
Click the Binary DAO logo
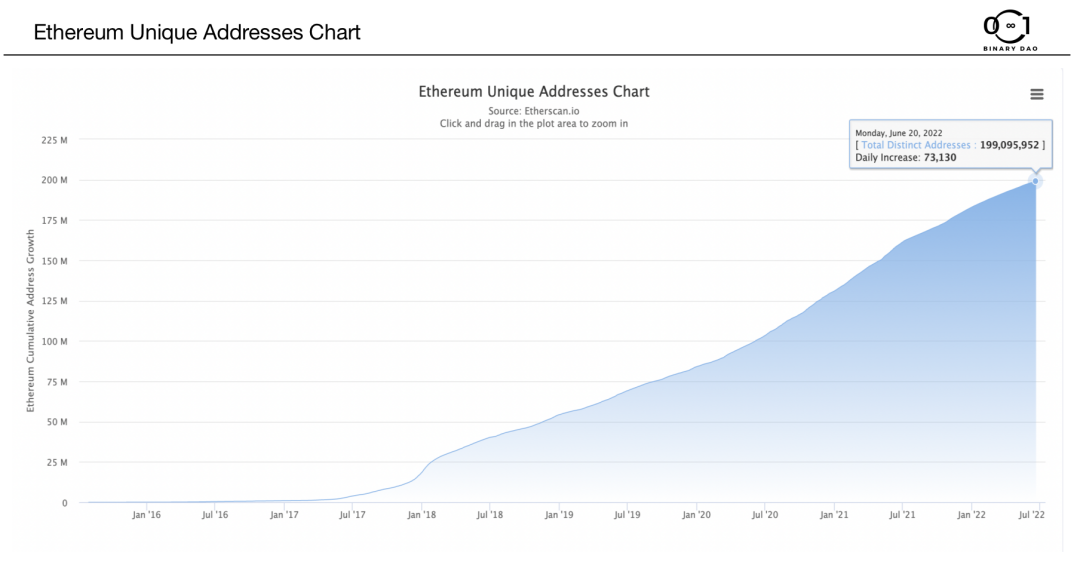[1010, 31]
